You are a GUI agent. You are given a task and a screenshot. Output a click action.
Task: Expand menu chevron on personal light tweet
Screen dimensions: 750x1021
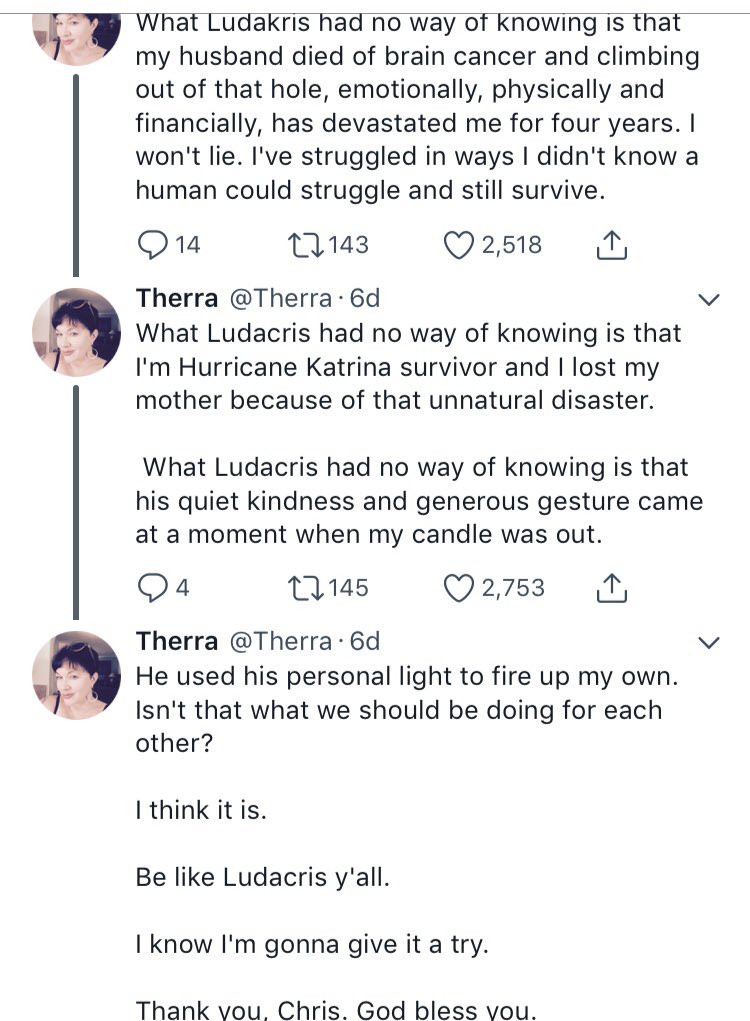(x=709, y=643)
